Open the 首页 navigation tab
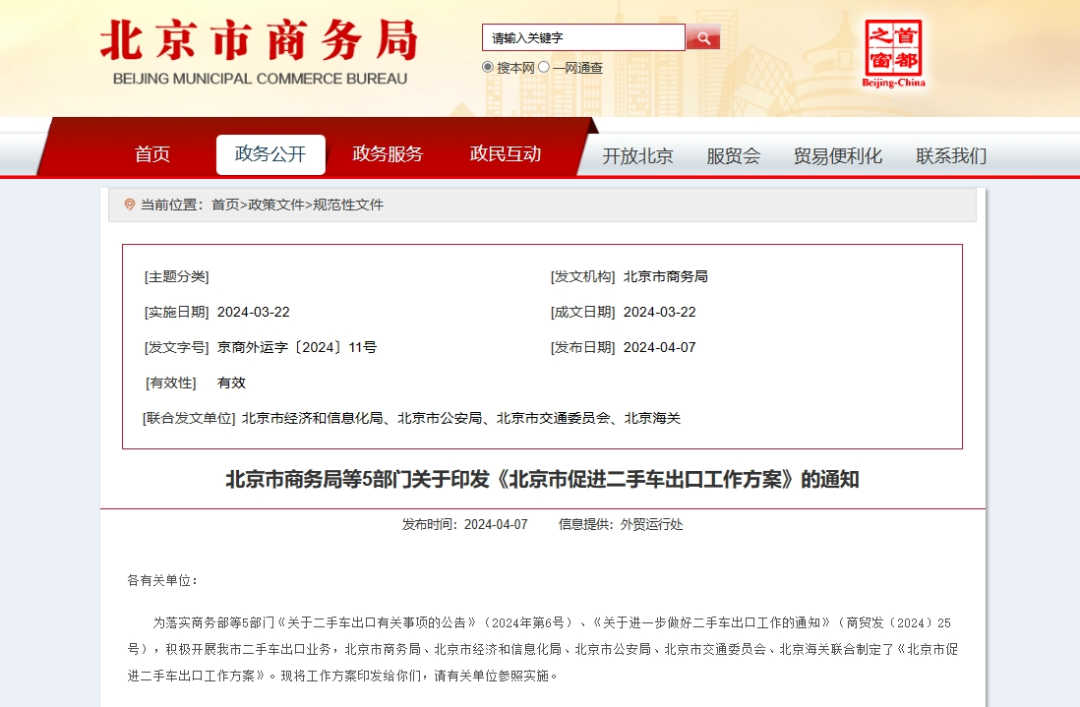This screenshot has width=1080, height=707. tap(153, 155)
